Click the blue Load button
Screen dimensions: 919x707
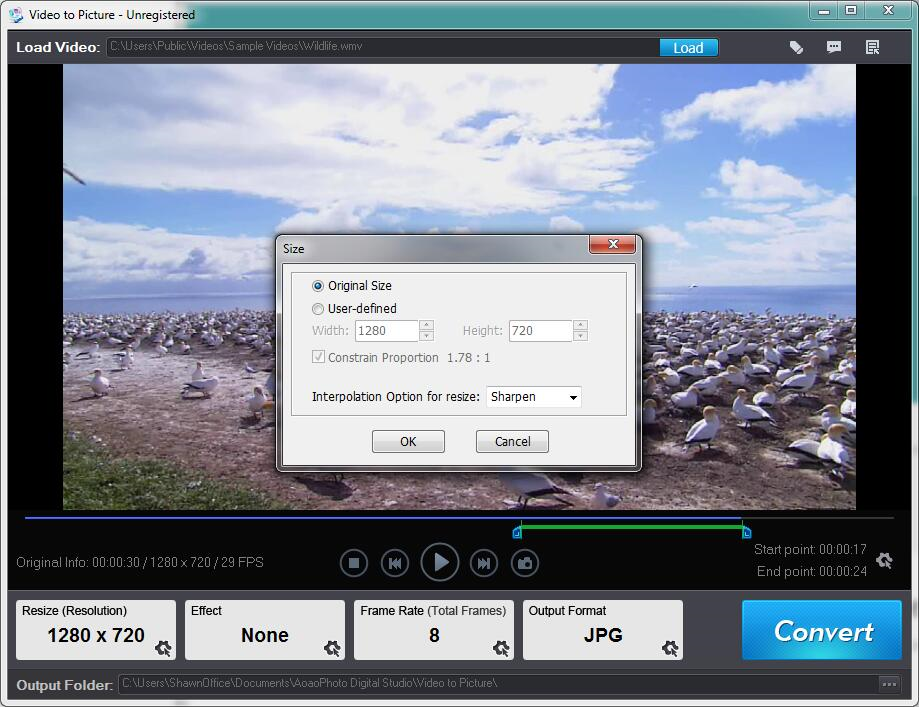point(689,47)
